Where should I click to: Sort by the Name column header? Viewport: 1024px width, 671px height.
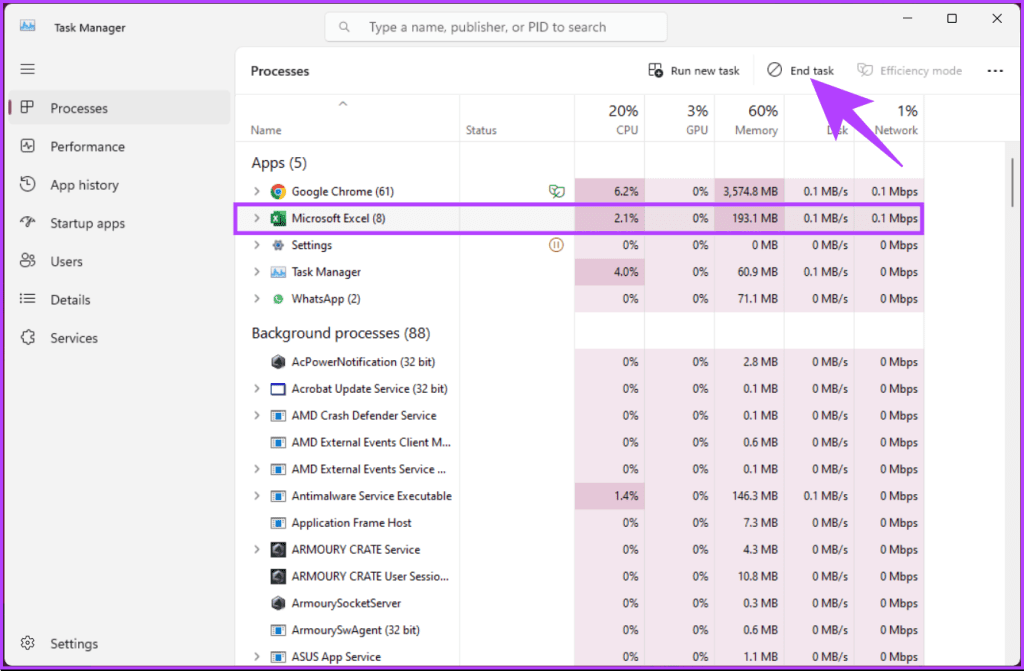pyautogui.click(x=347, y=118)
